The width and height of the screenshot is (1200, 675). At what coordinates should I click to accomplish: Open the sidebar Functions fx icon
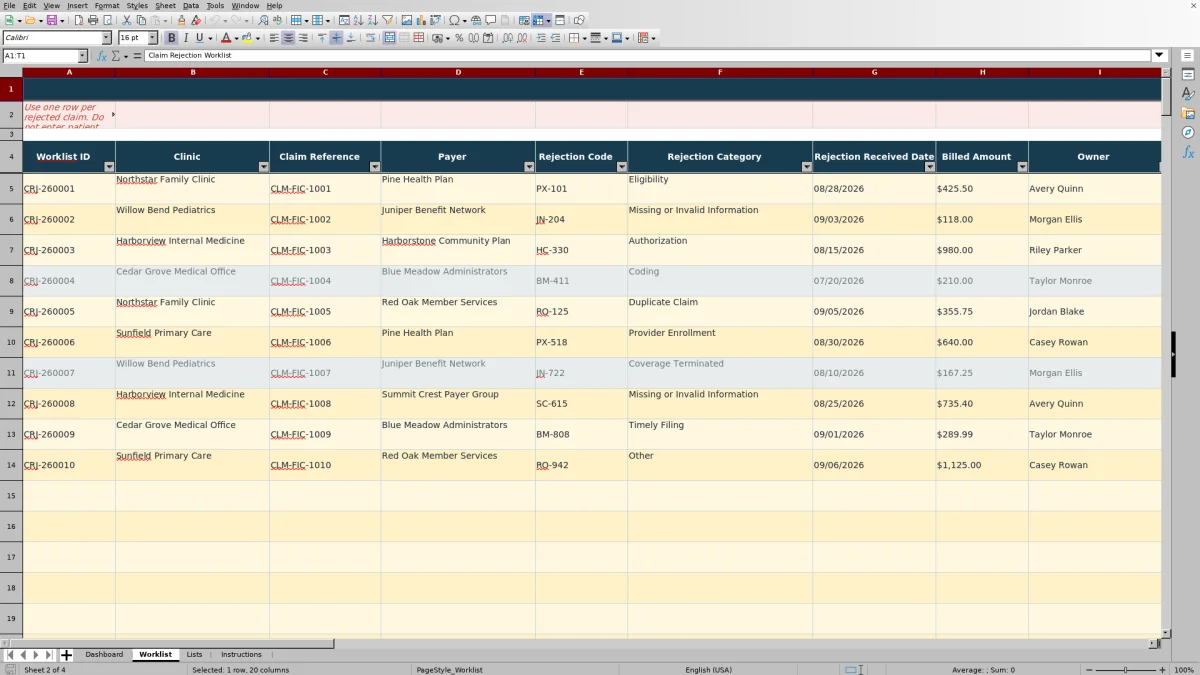click(x=1188, y=152)
